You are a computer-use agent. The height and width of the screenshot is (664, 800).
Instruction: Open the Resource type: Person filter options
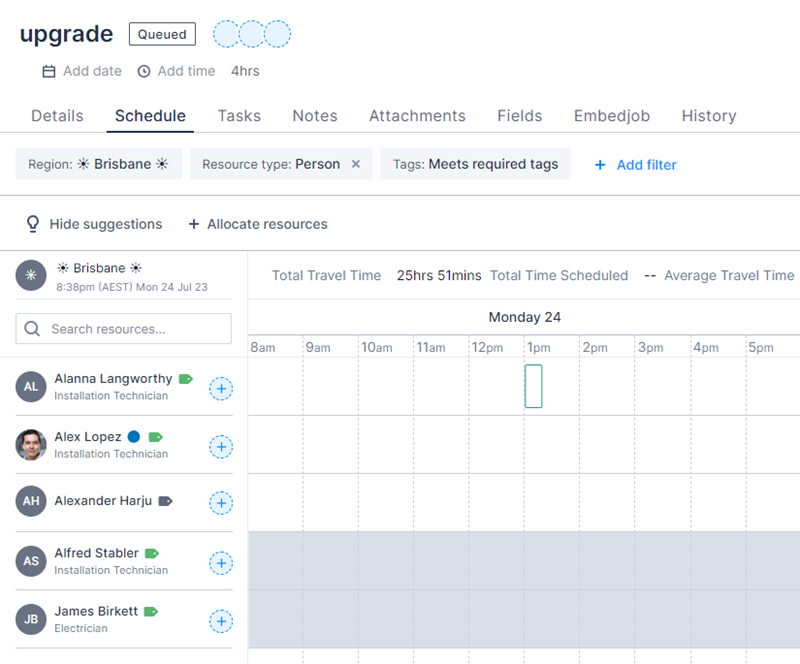pos(268,163)
